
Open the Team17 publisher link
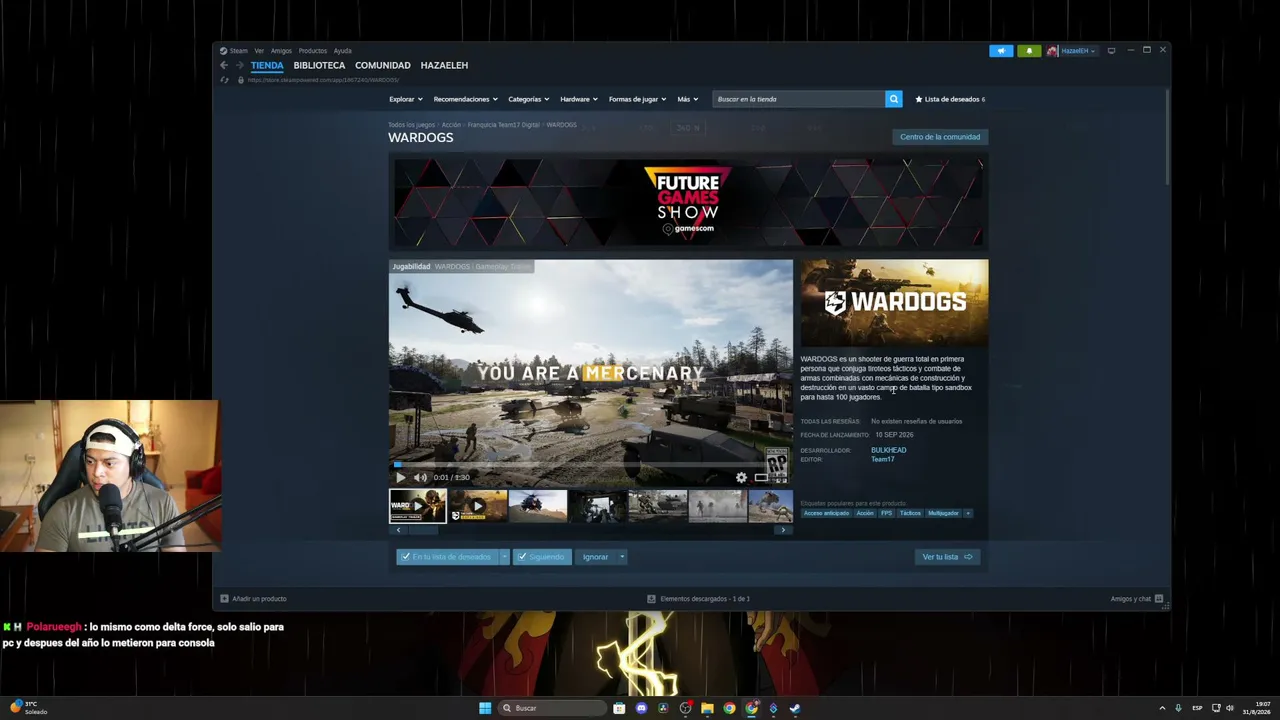pos(882,459)
